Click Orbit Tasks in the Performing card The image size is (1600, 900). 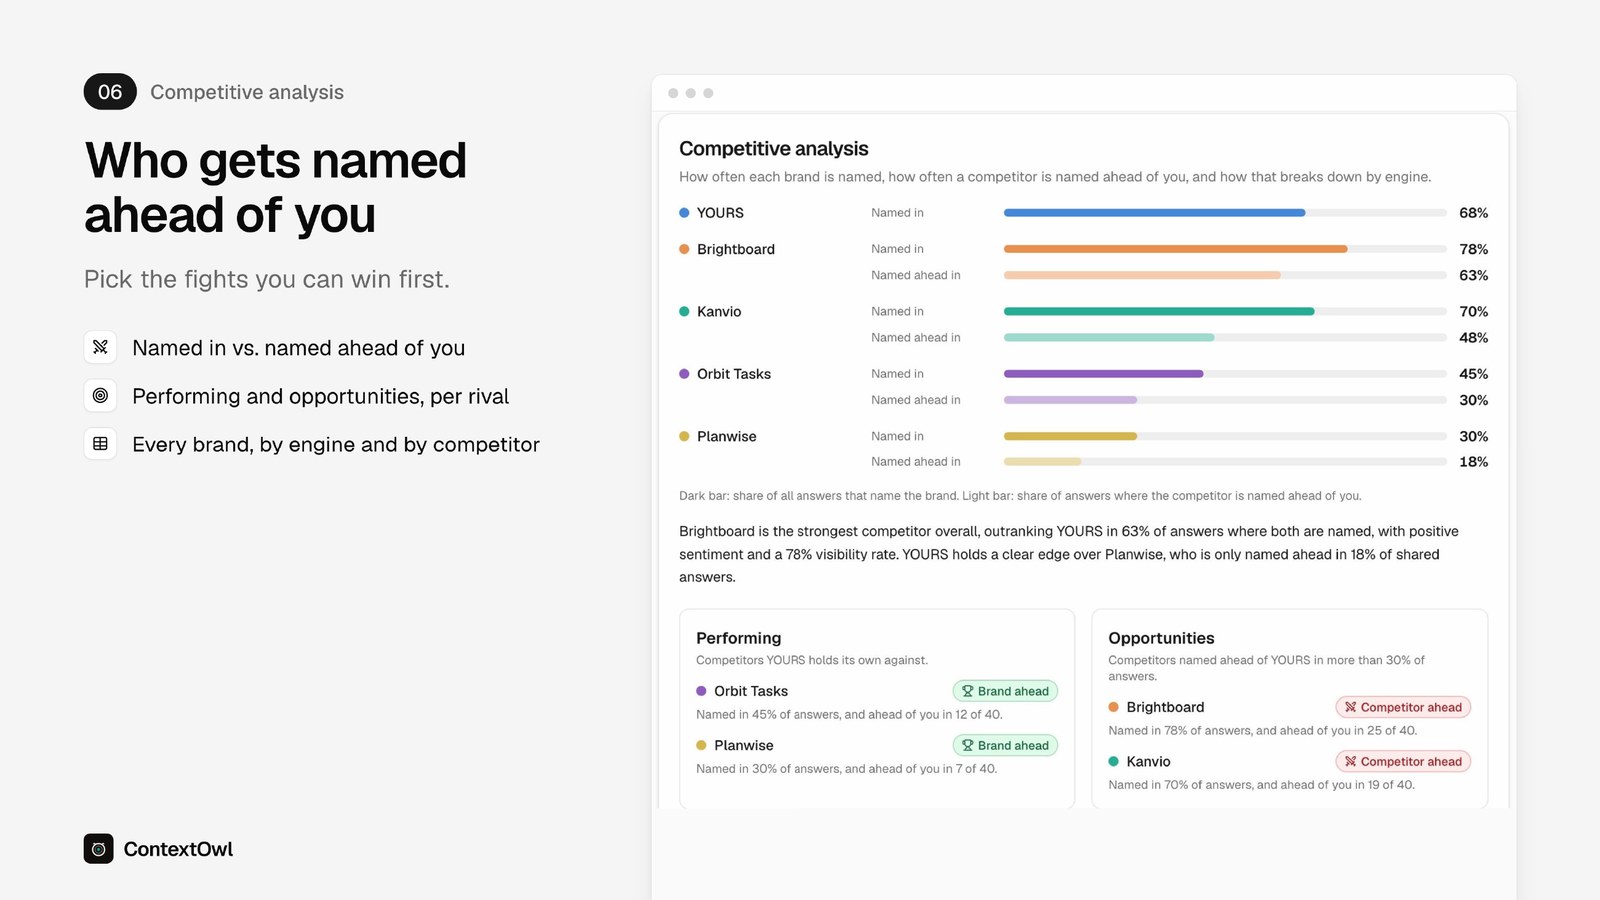(x=751, y=691)
